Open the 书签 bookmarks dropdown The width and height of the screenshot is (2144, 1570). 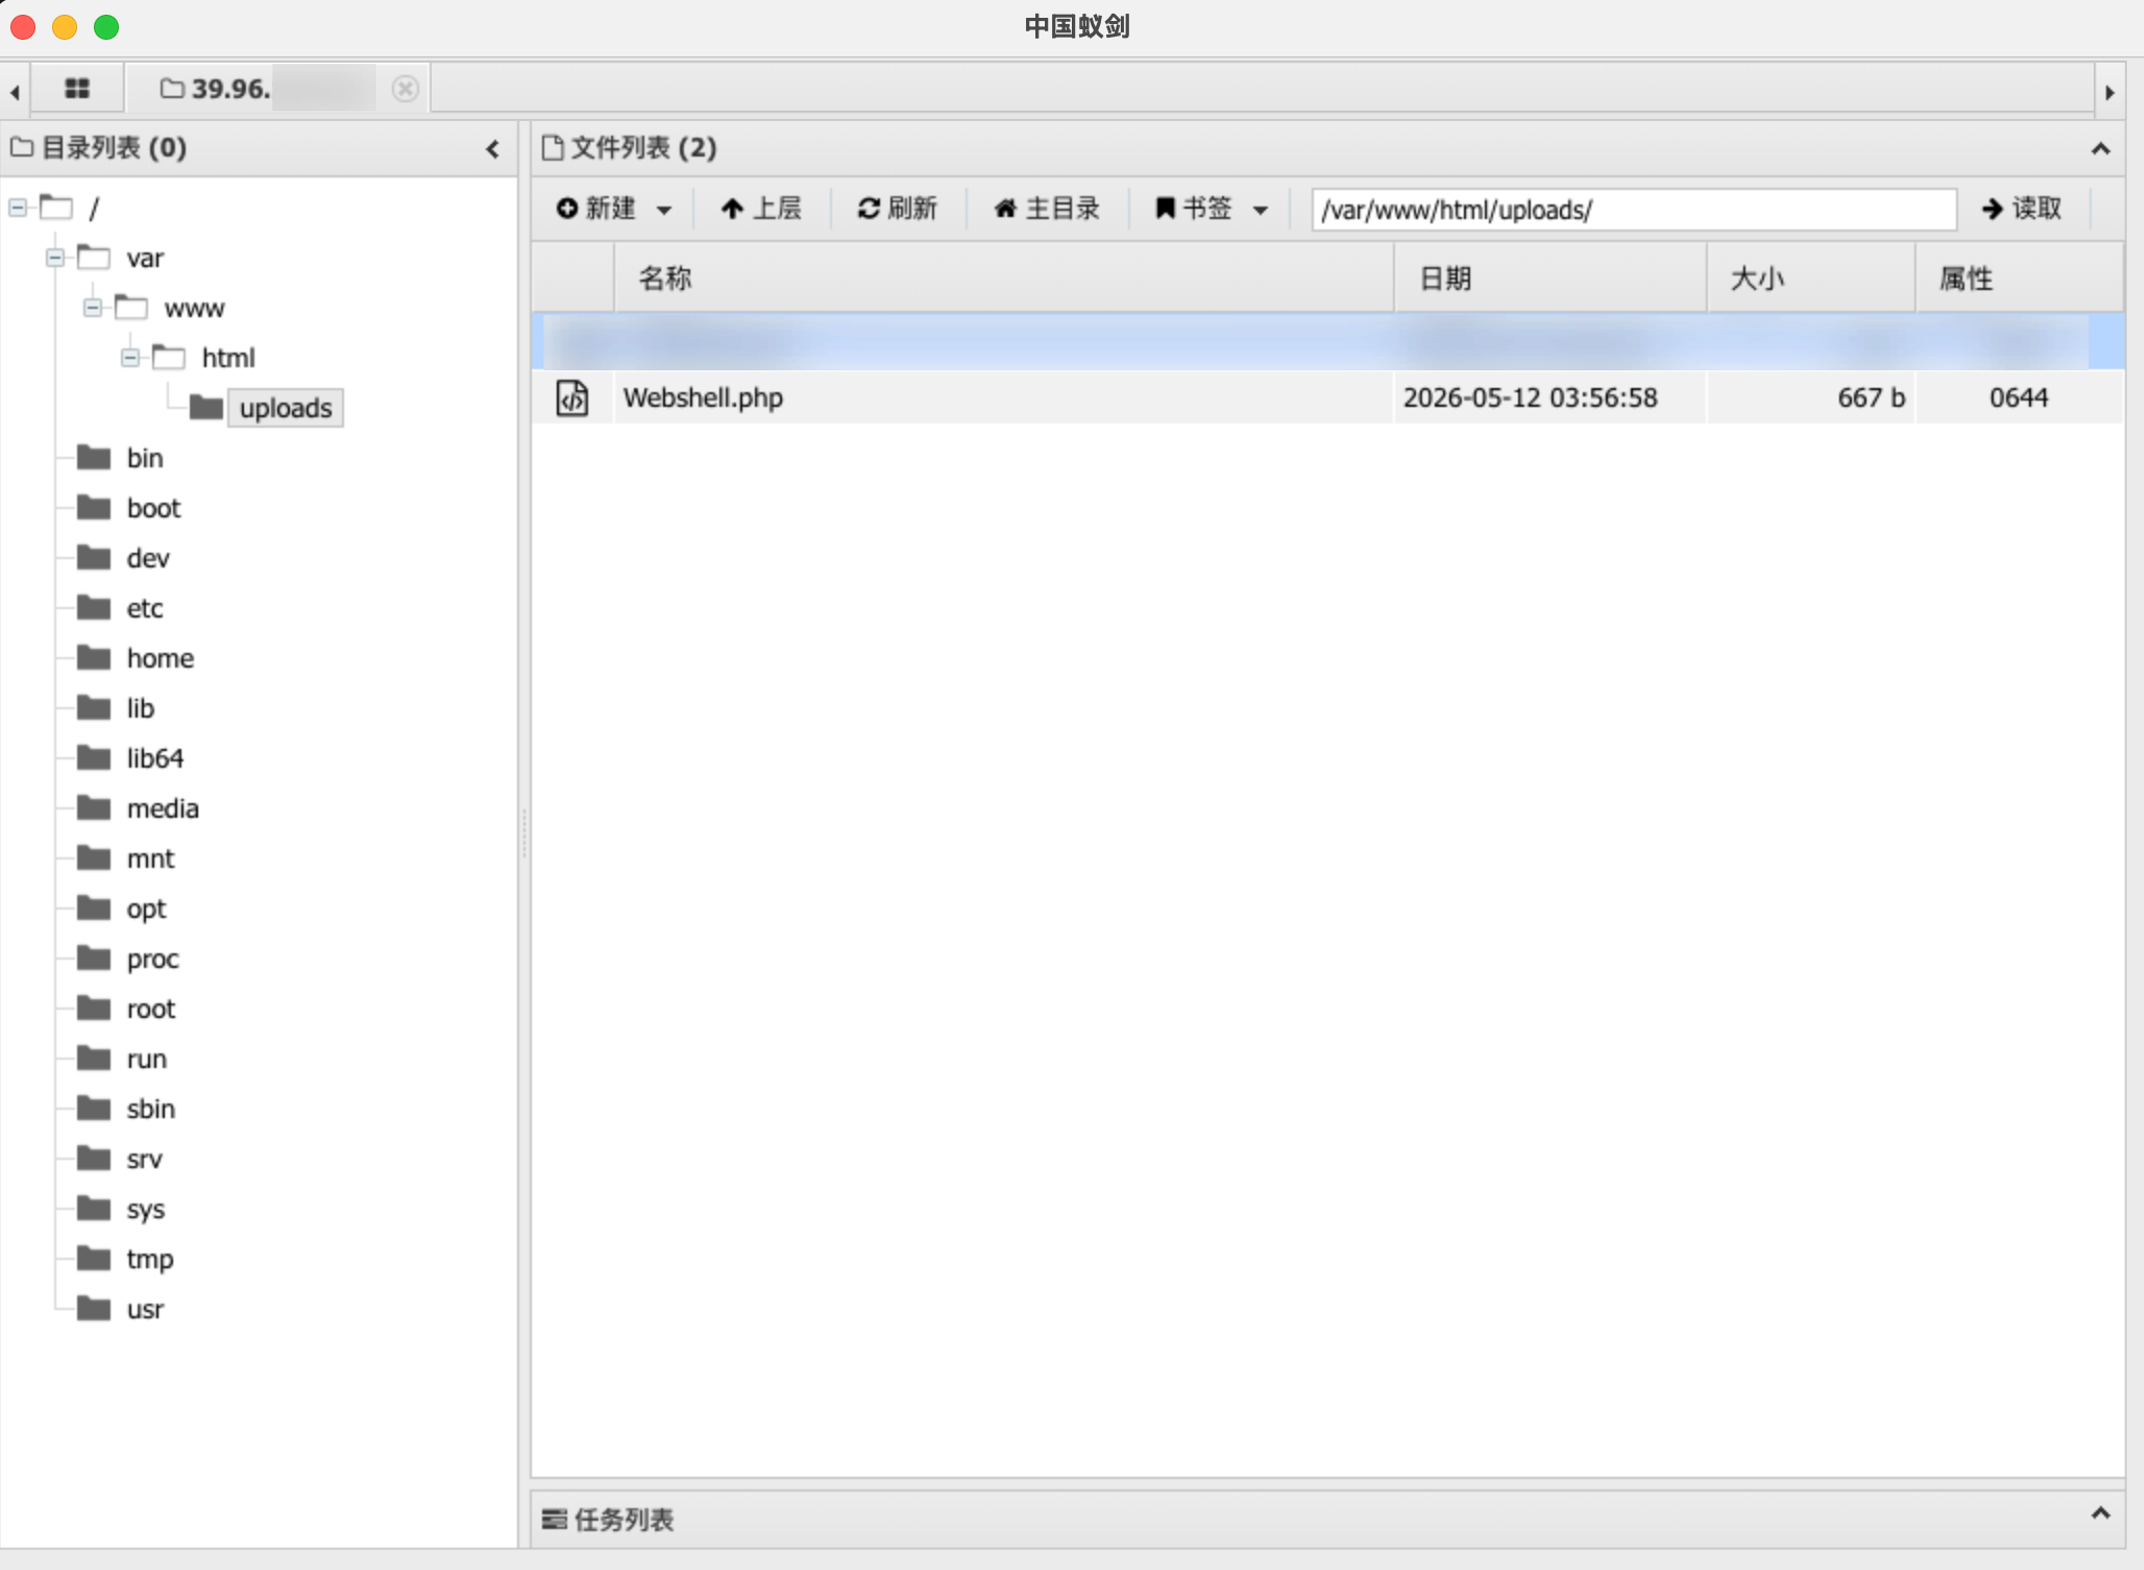click(x=1211, y=209)
